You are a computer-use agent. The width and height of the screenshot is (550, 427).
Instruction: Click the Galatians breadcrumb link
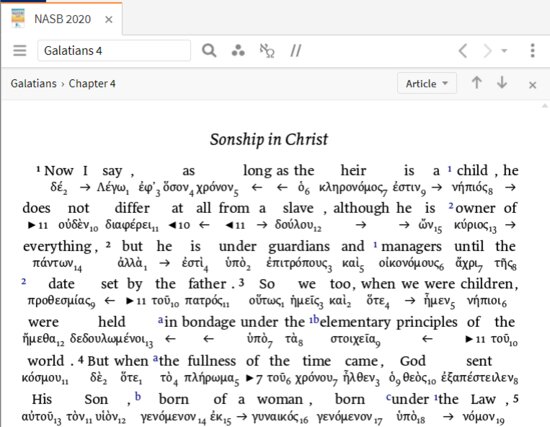pos(33,84)
